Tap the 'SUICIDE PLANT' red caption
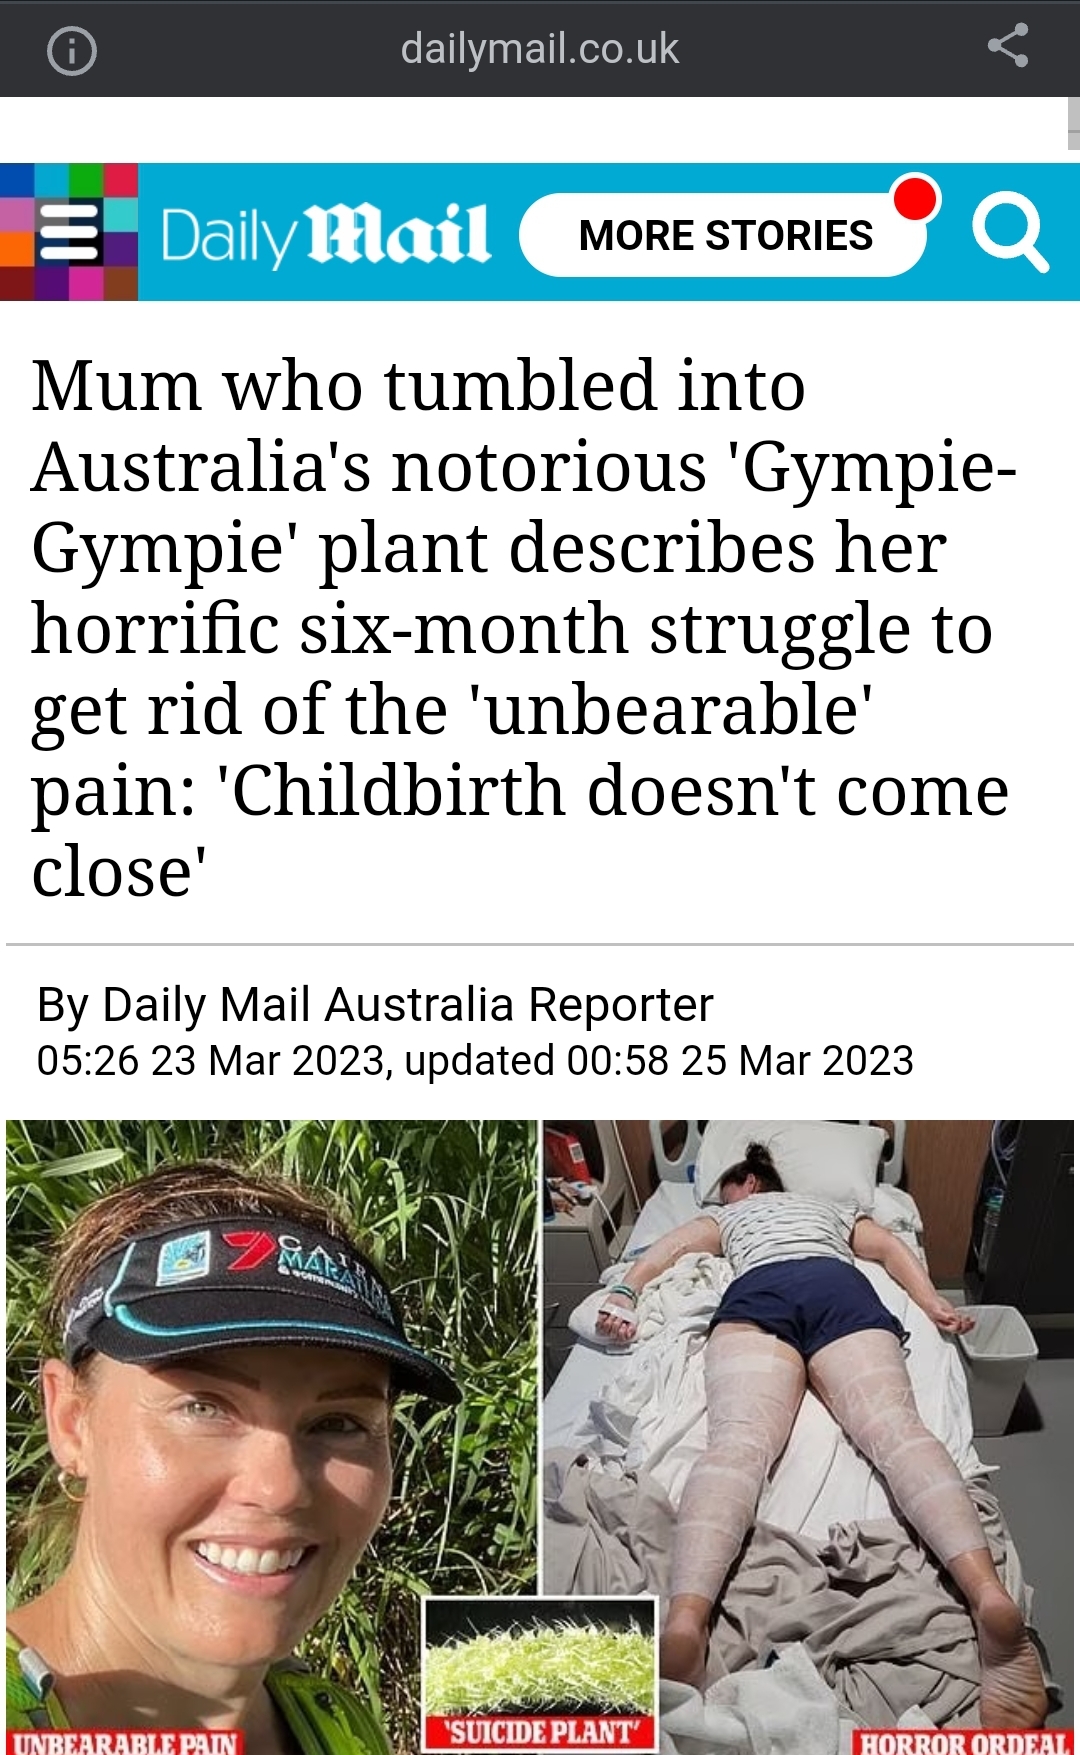This screenshot has height=1755, width=1080. tap(540, 1732)
